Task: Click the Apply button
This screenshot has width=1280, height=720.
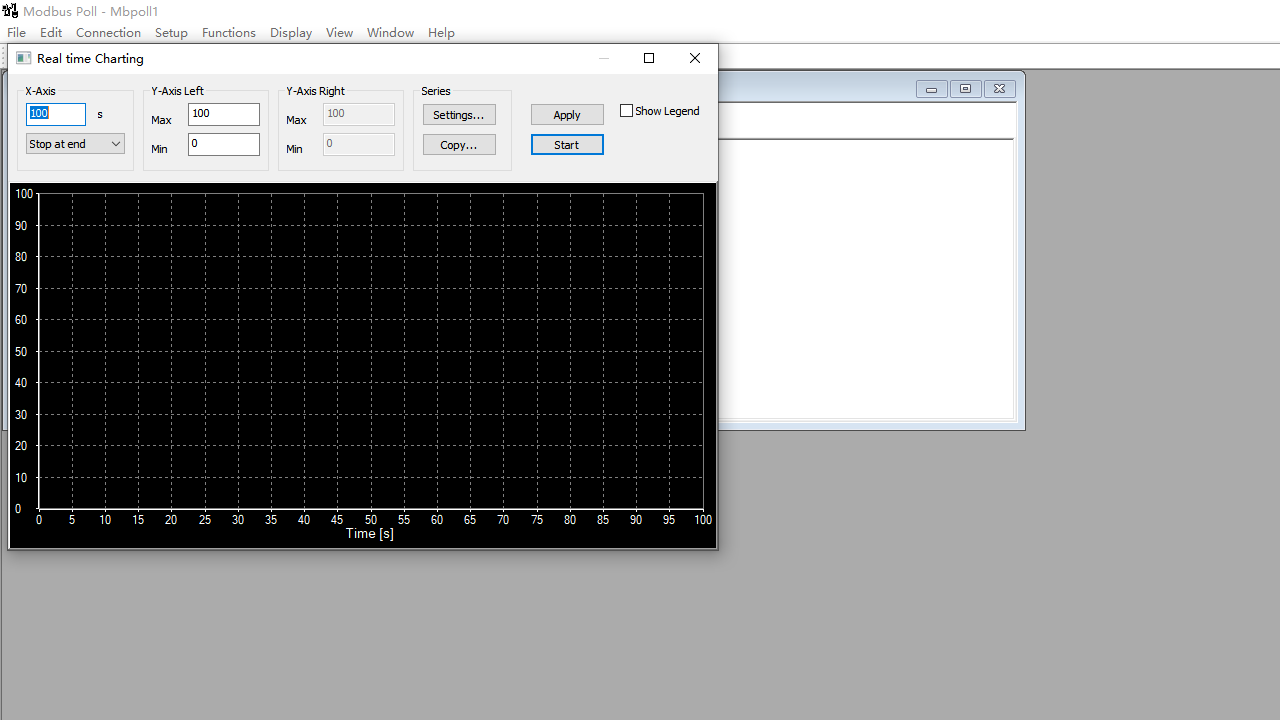Action: pos(567,115)
